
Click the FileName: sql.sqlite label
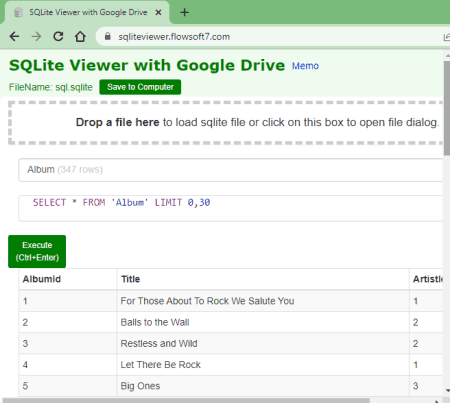coord(51,87)
